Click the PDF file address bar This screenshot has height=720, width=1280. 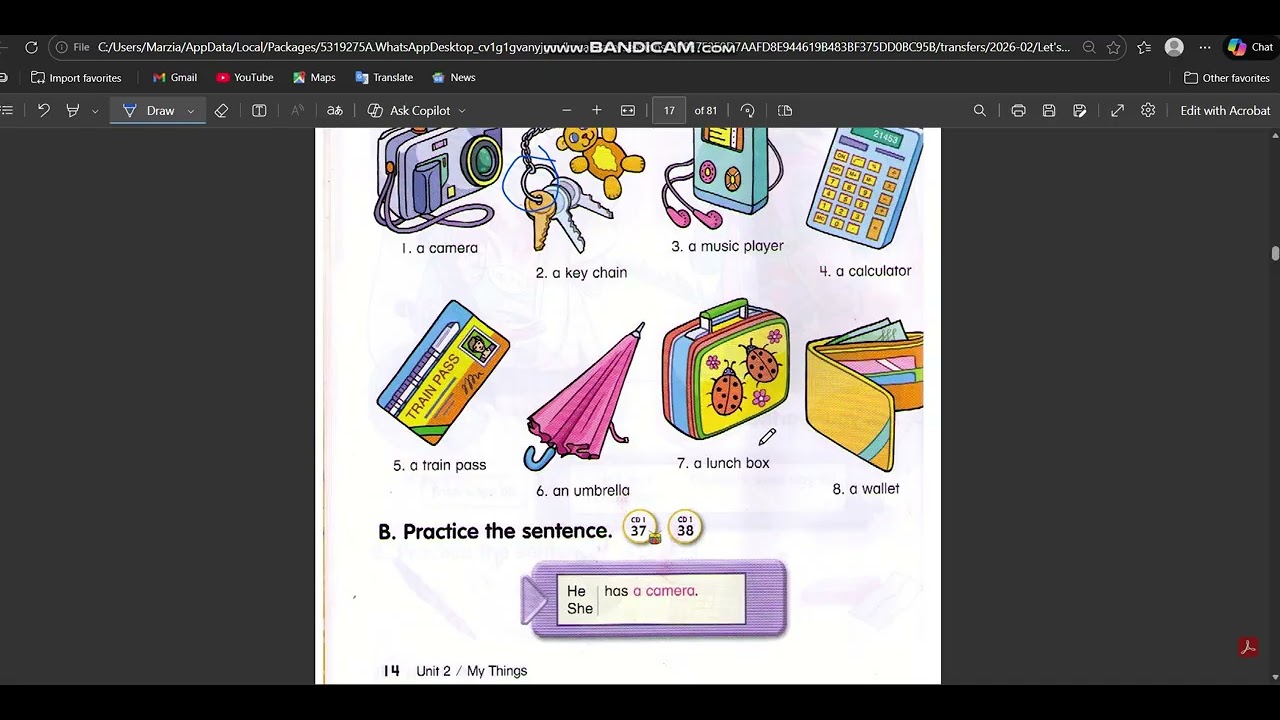pos(583,47)
